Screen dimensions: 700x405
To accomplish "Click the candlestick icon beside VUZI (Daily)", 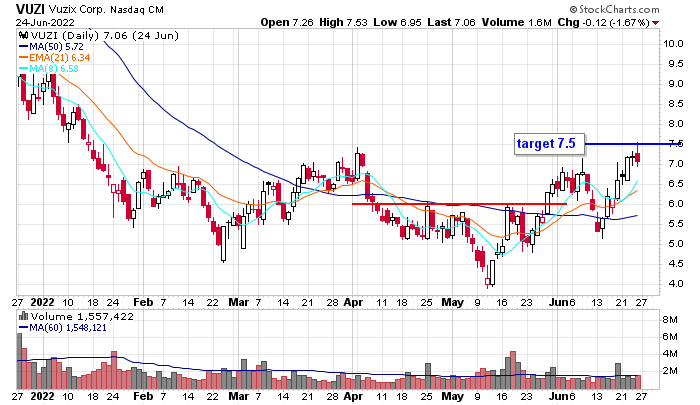I will [24, 36].
